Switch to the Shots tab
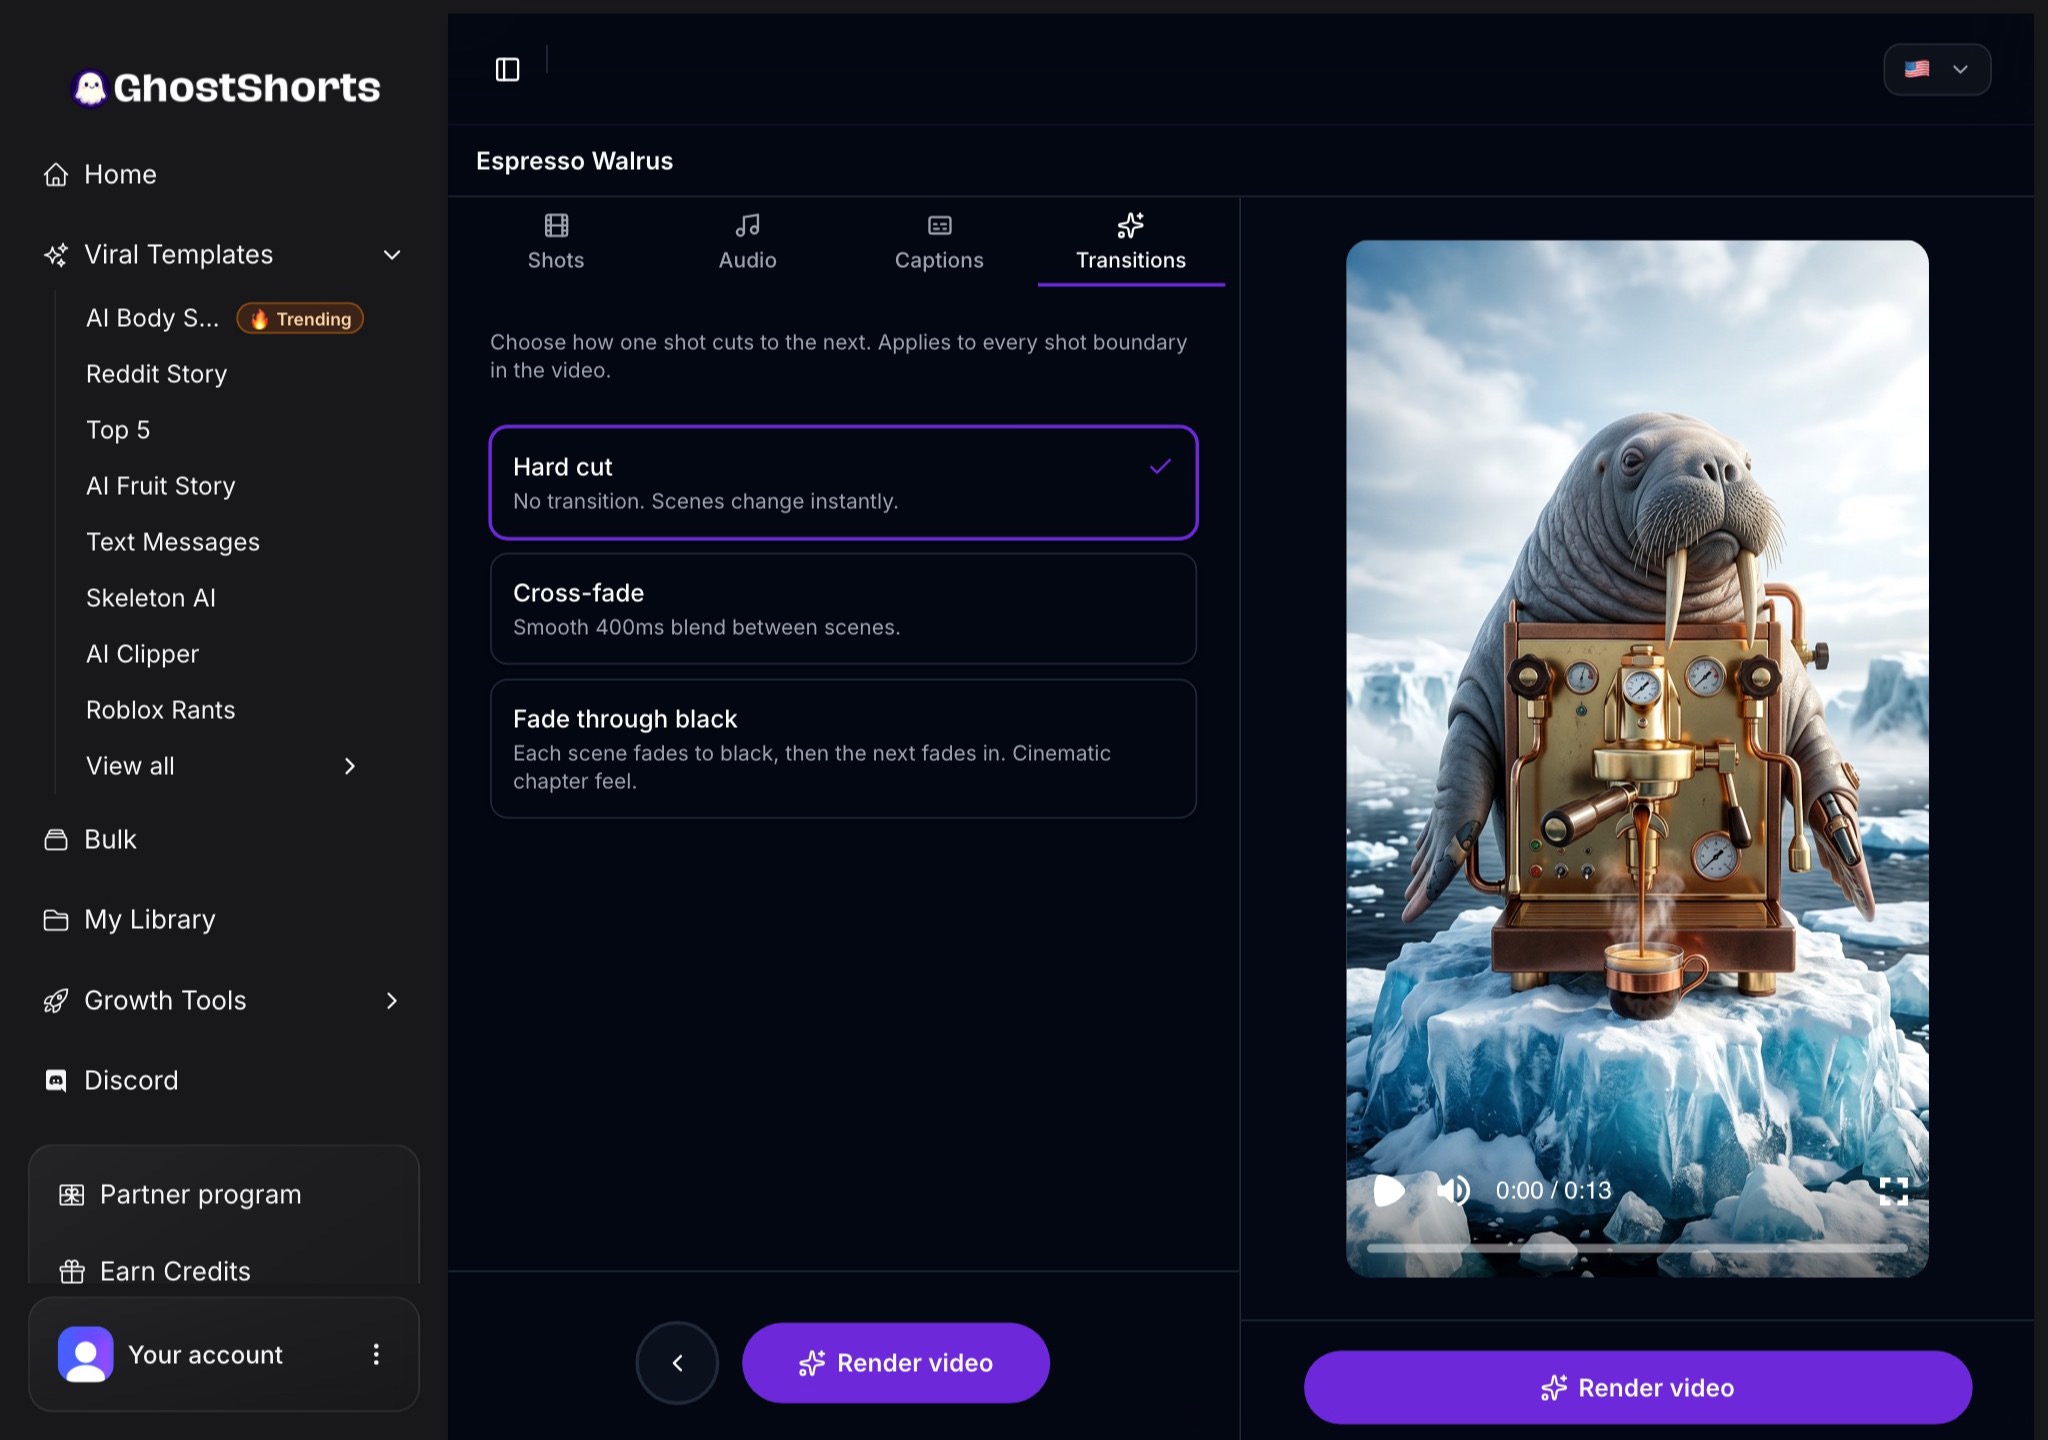This screenshot has width=2048, height=1440. pos(556,242)
